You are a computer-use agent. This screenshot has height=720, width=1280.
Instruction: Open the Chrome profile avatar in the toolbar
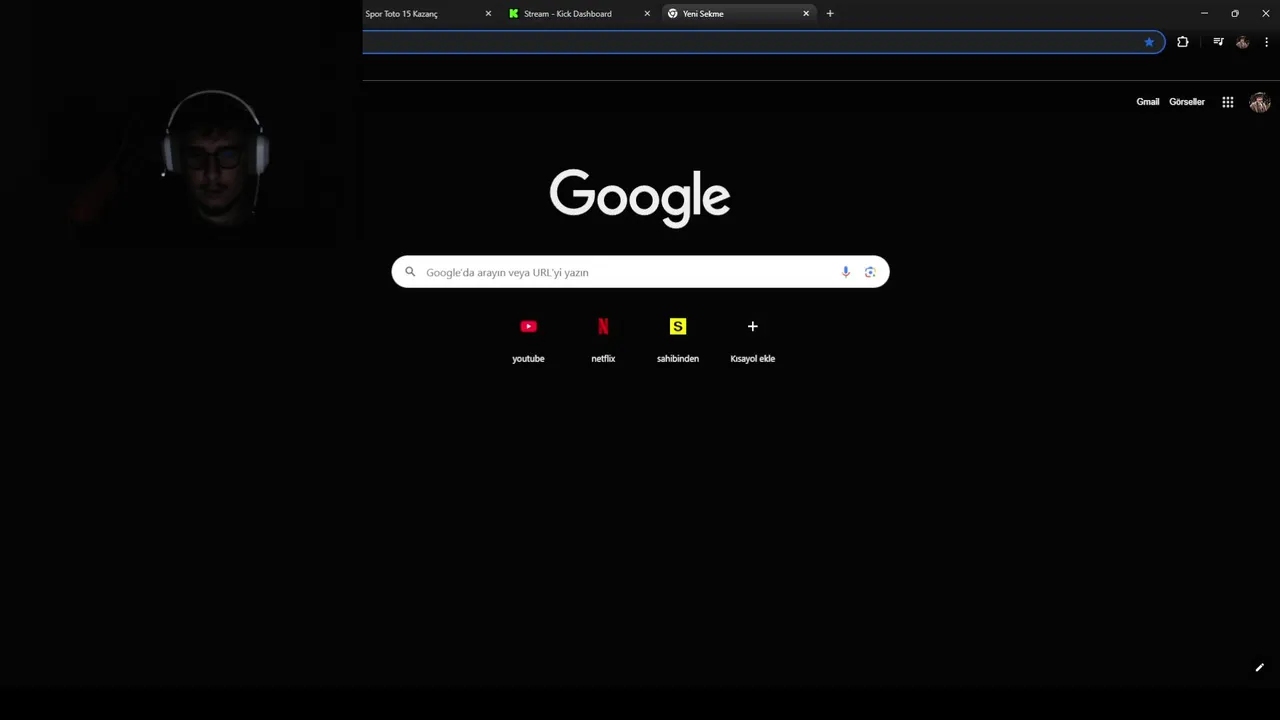(x=1243, y=42)
